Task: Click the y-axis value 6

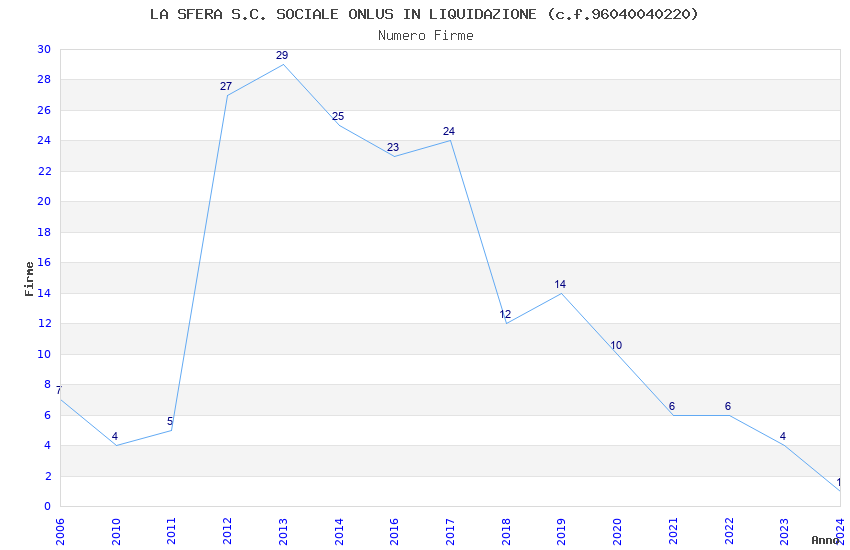Action: (x=47, y=415)
